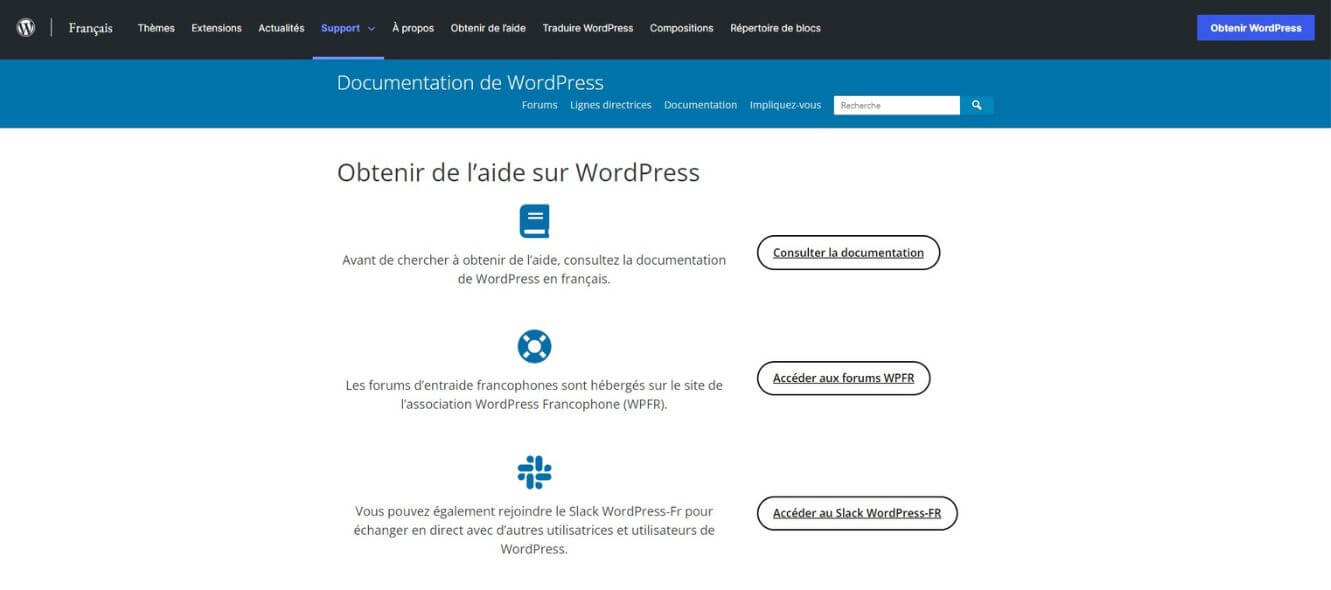This screenshot has height=590, width=1331.
Task: Click the WordPress logo icon
Action: click(x=26, y=28)
